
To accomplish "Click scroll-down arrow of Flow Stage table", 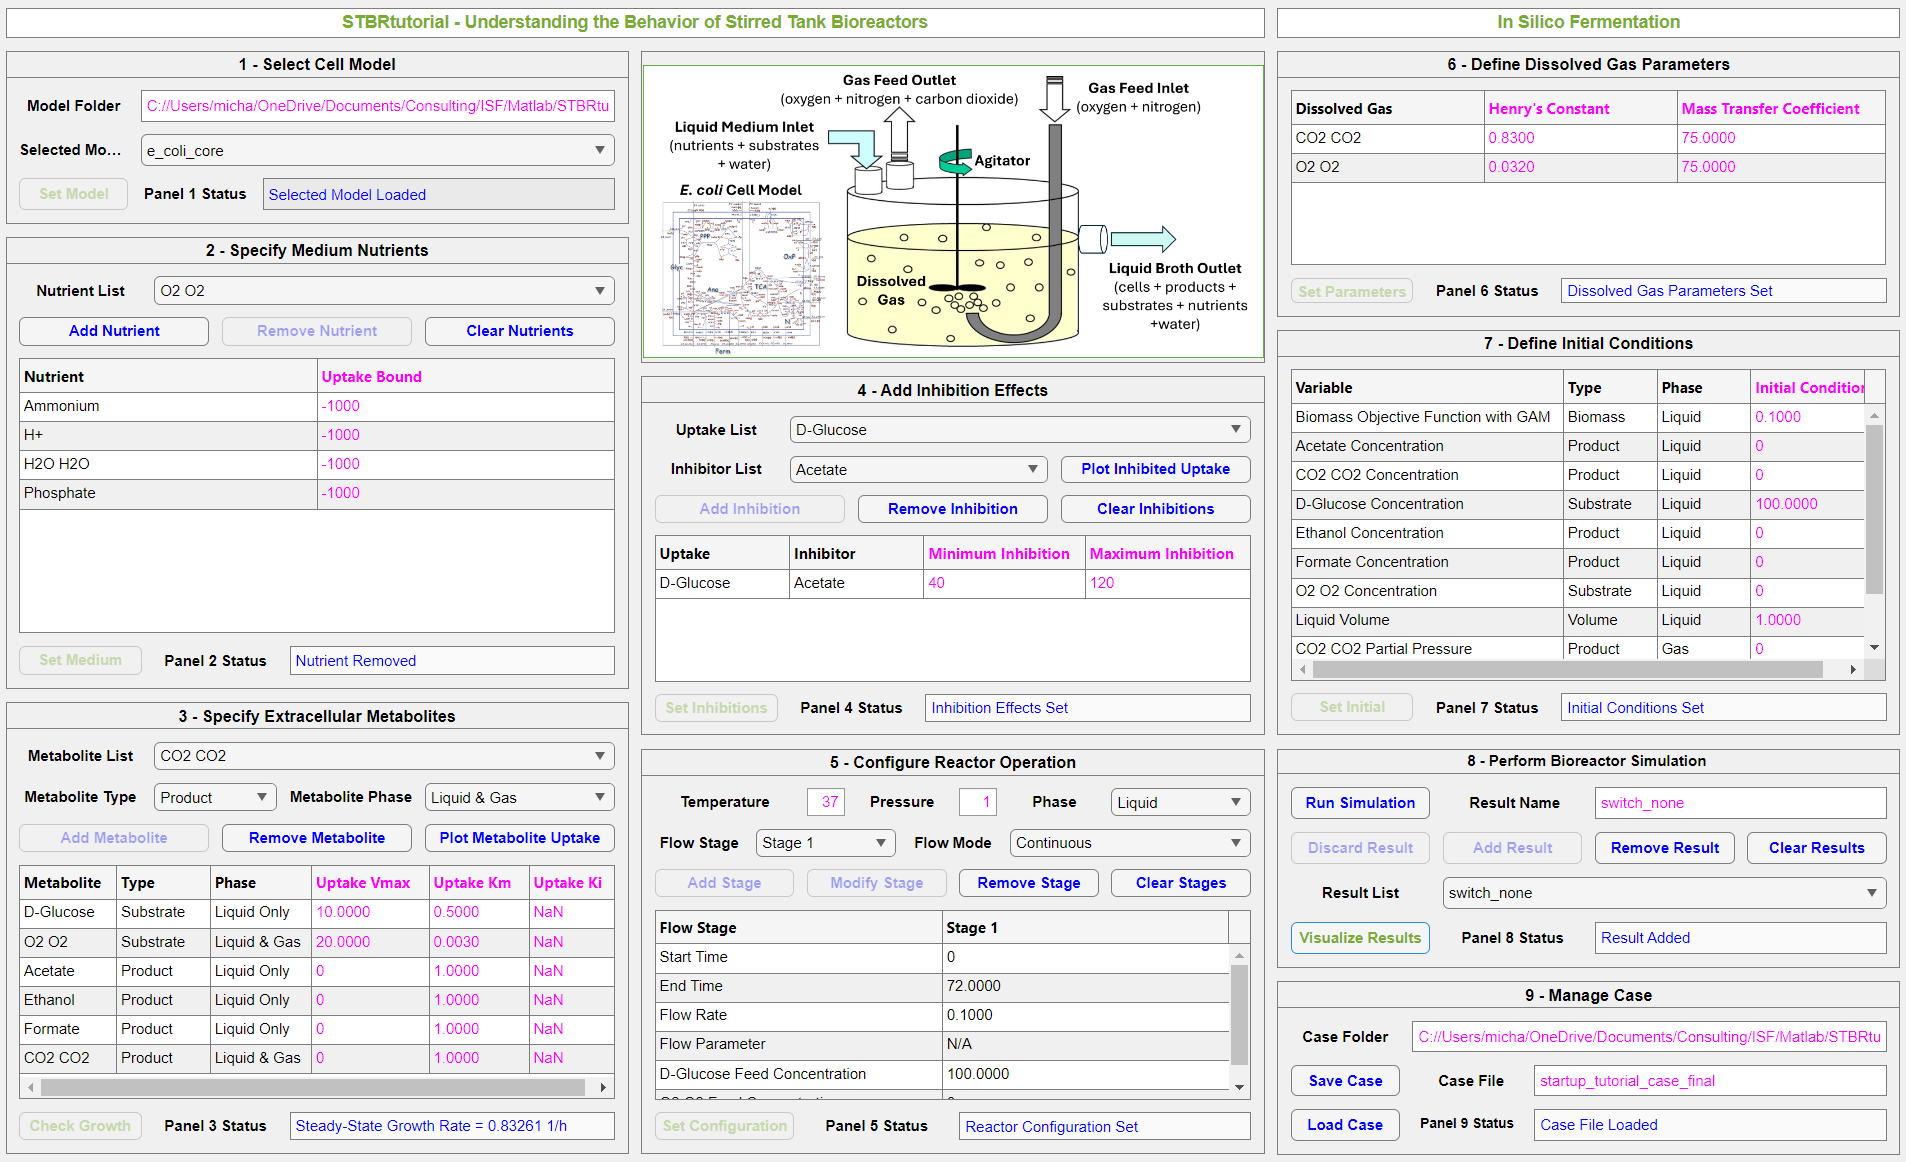I will click(x=1240, y=1087).
